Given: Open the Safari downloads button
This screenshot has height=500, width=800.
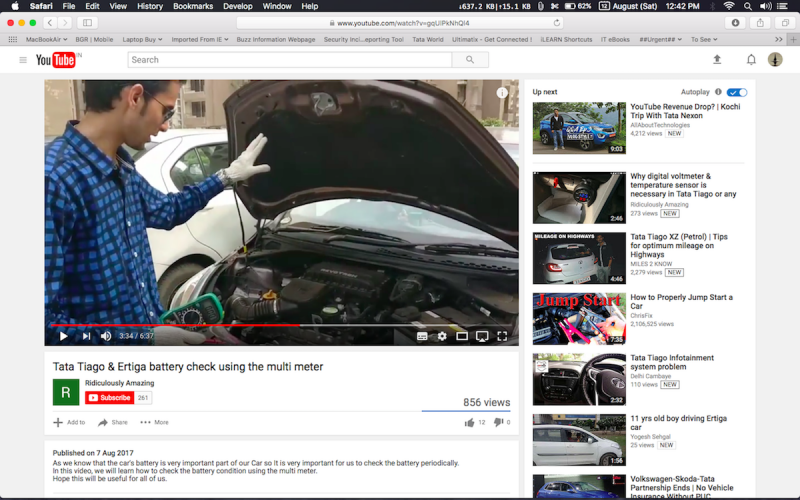Looking at the screenshot, I should click(x=735, y=22).
